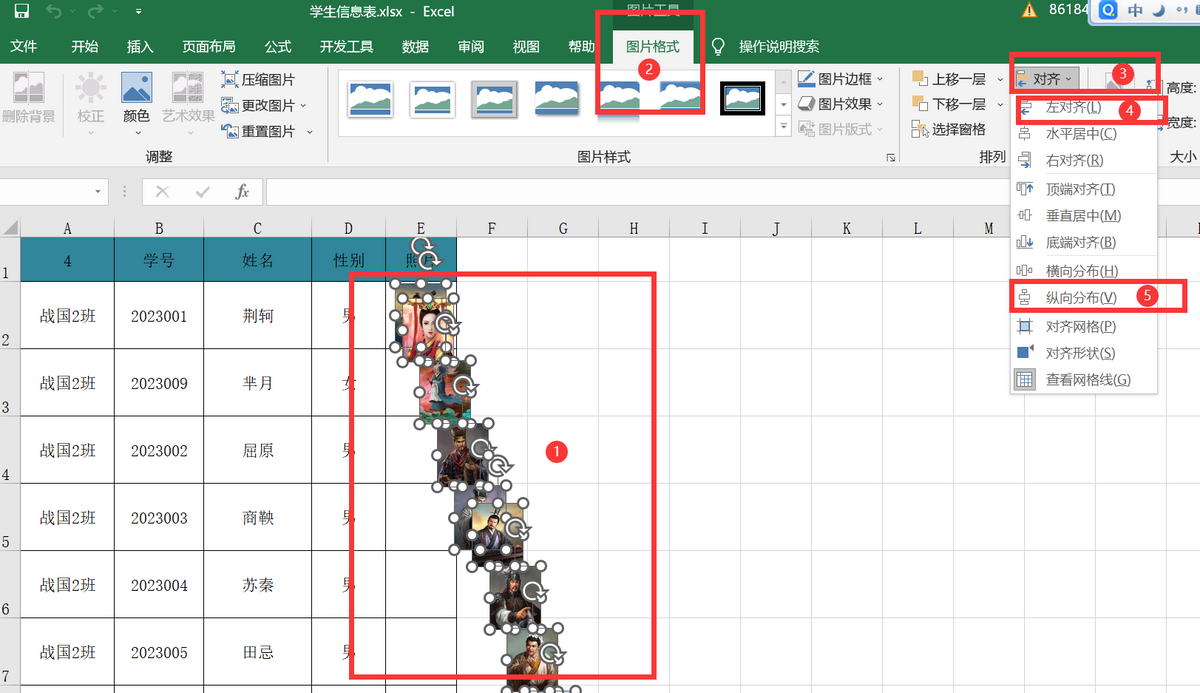1200x693 pixels.
Task: Click the 中 input method indicator
Action: pyautogui.click(x=1135, y=12)
